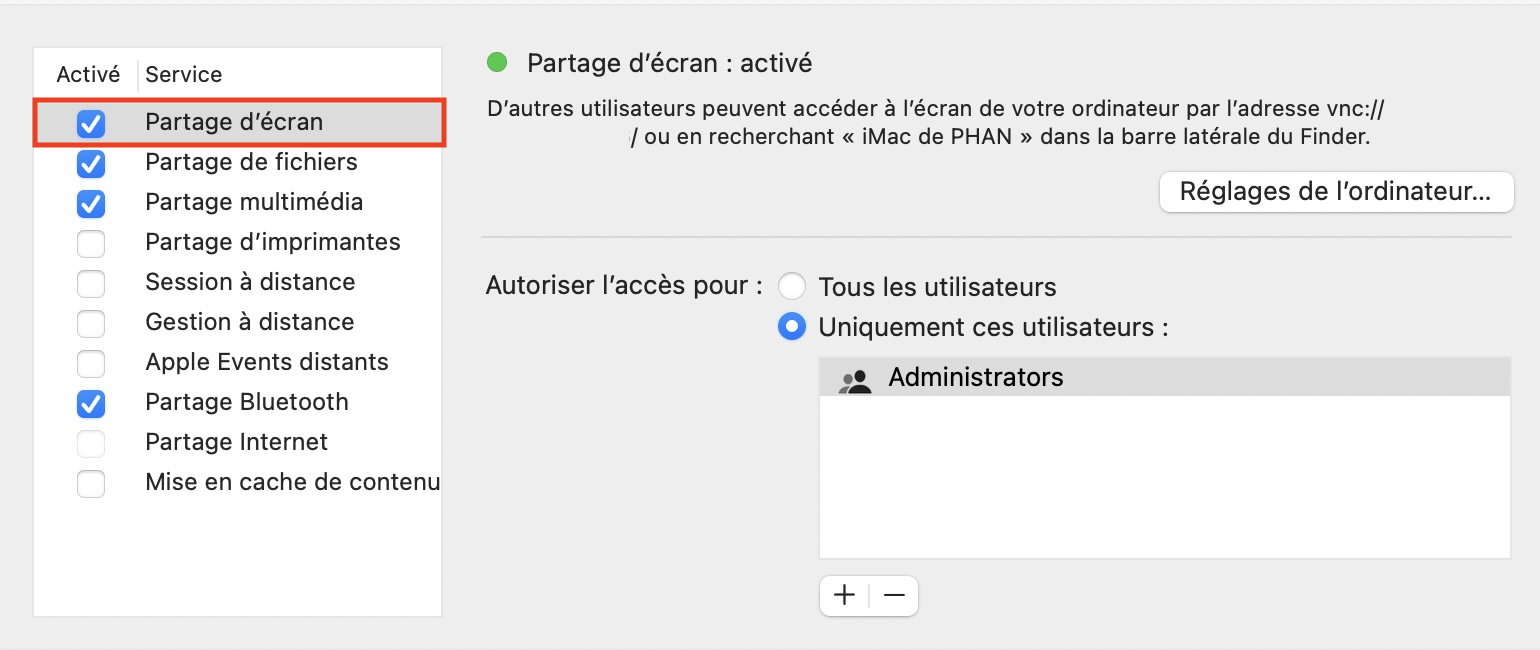Enable the Partage d'imprimantes checkbox
The height and width of the screenshot is (650, 1540).
pyautogui.click(x=91, y=243)
